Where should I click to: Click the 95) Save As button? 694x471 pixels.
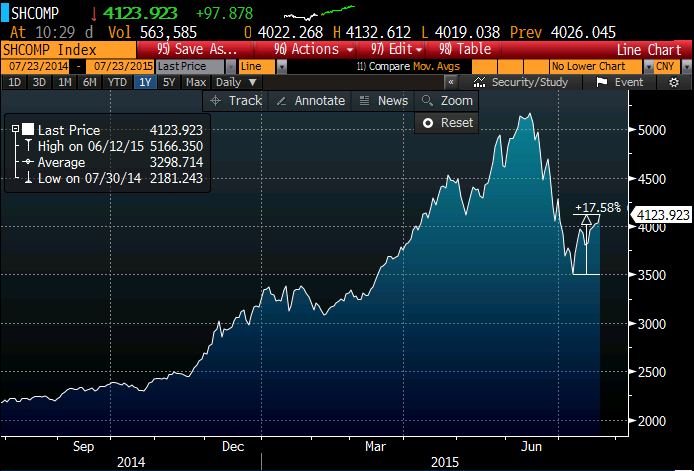pos(198,49)
